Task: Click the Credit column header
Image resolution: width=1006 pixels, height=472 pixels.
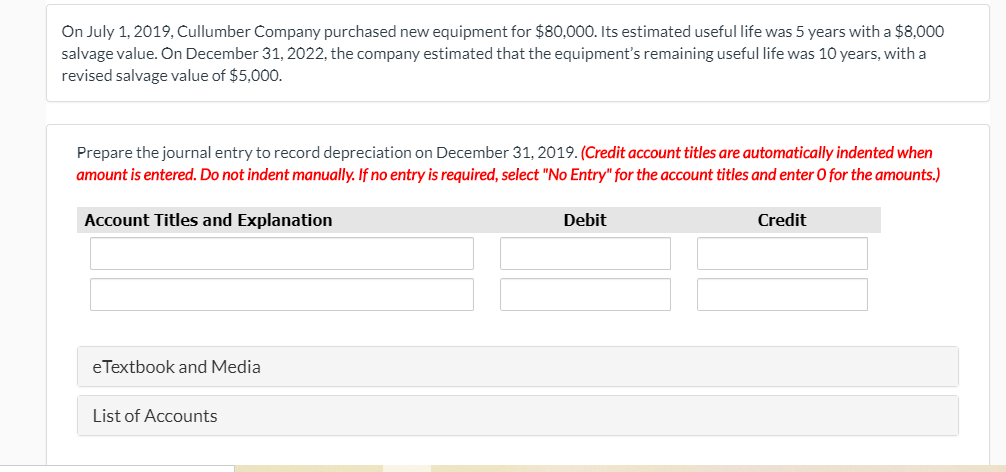Action: [782, 220]
